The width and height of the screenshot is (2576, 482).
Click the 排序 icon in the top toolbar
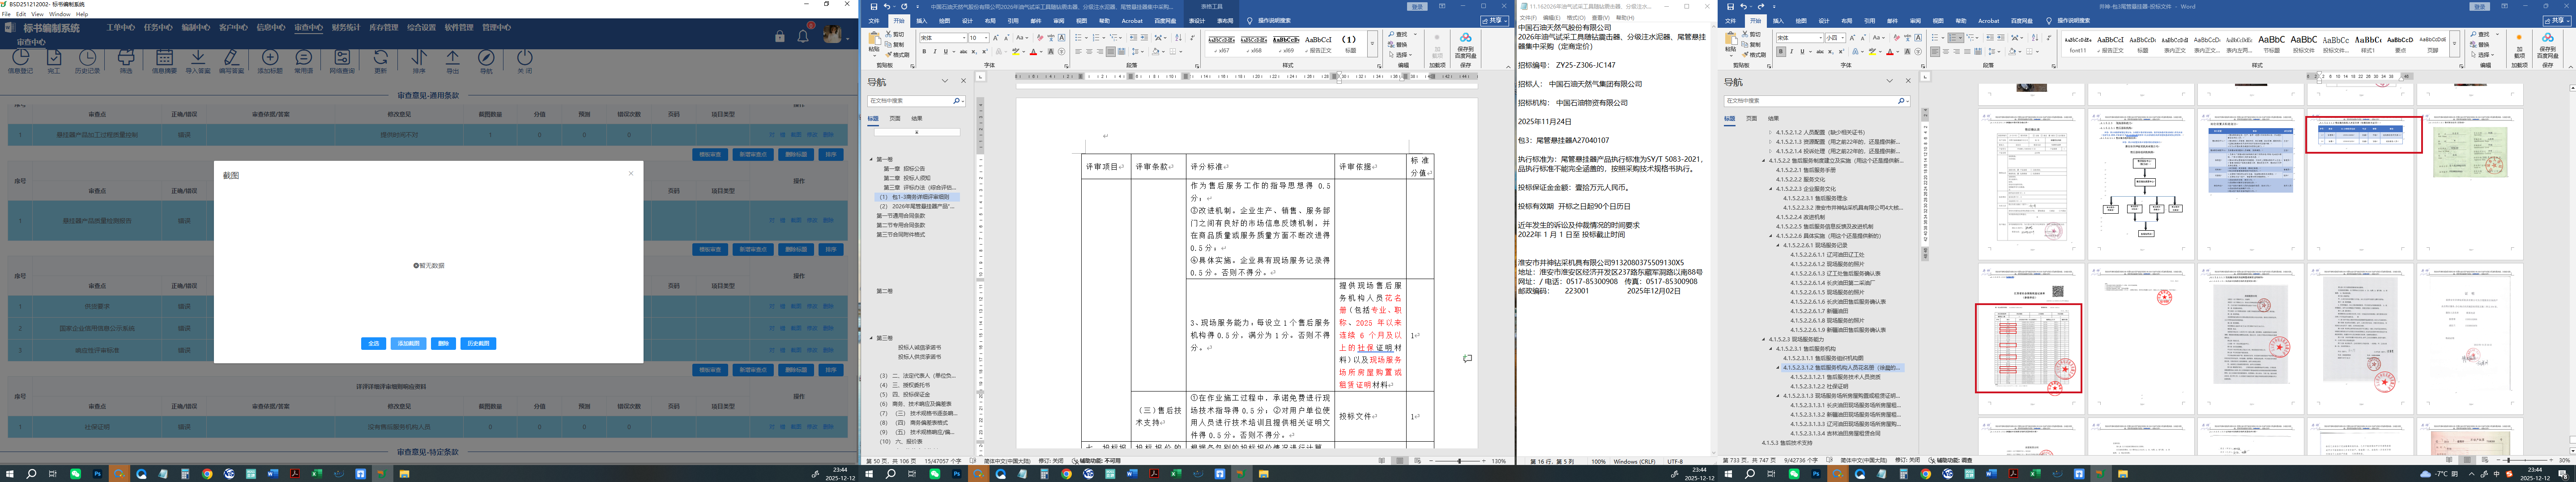click(419, 62)
